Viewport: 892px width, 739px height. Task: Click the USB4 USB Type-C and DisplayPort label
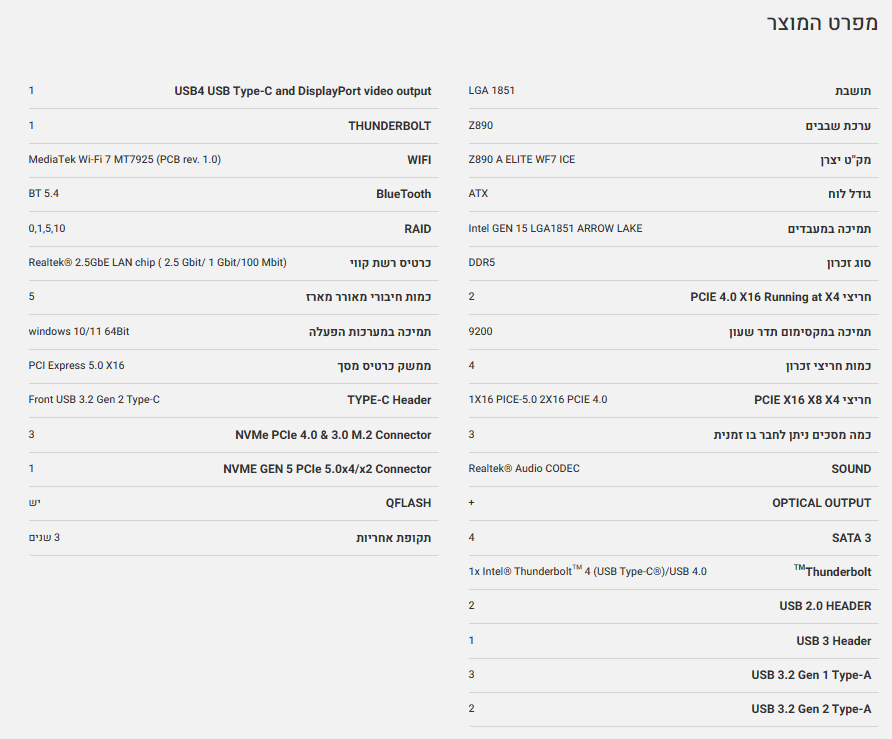coord(303,91)
